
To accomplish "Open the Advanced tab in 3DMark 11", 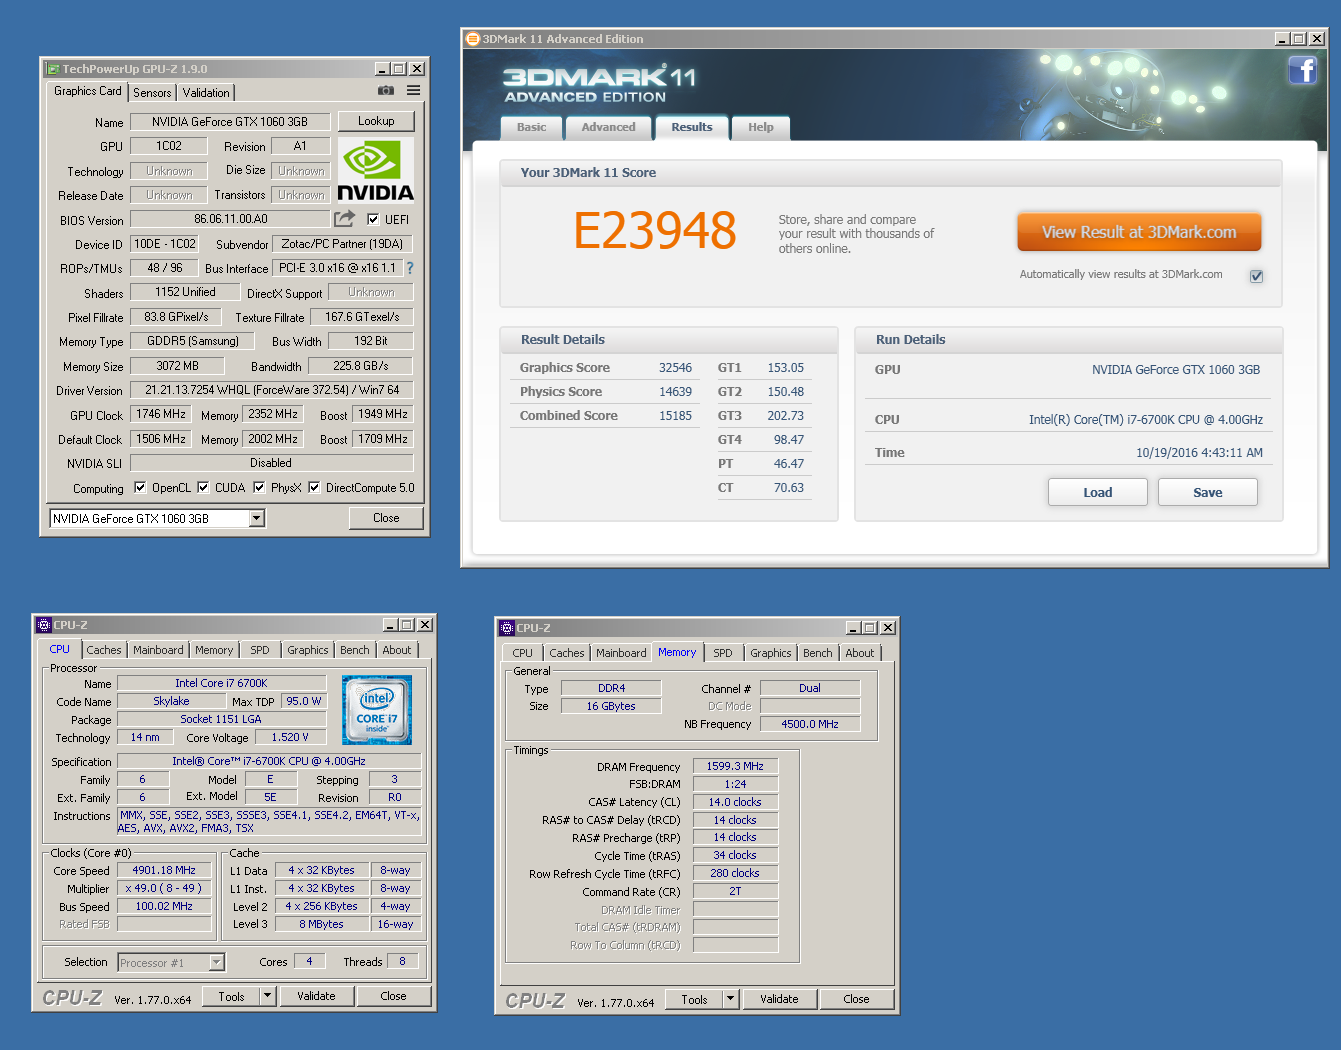I will 608,127.
